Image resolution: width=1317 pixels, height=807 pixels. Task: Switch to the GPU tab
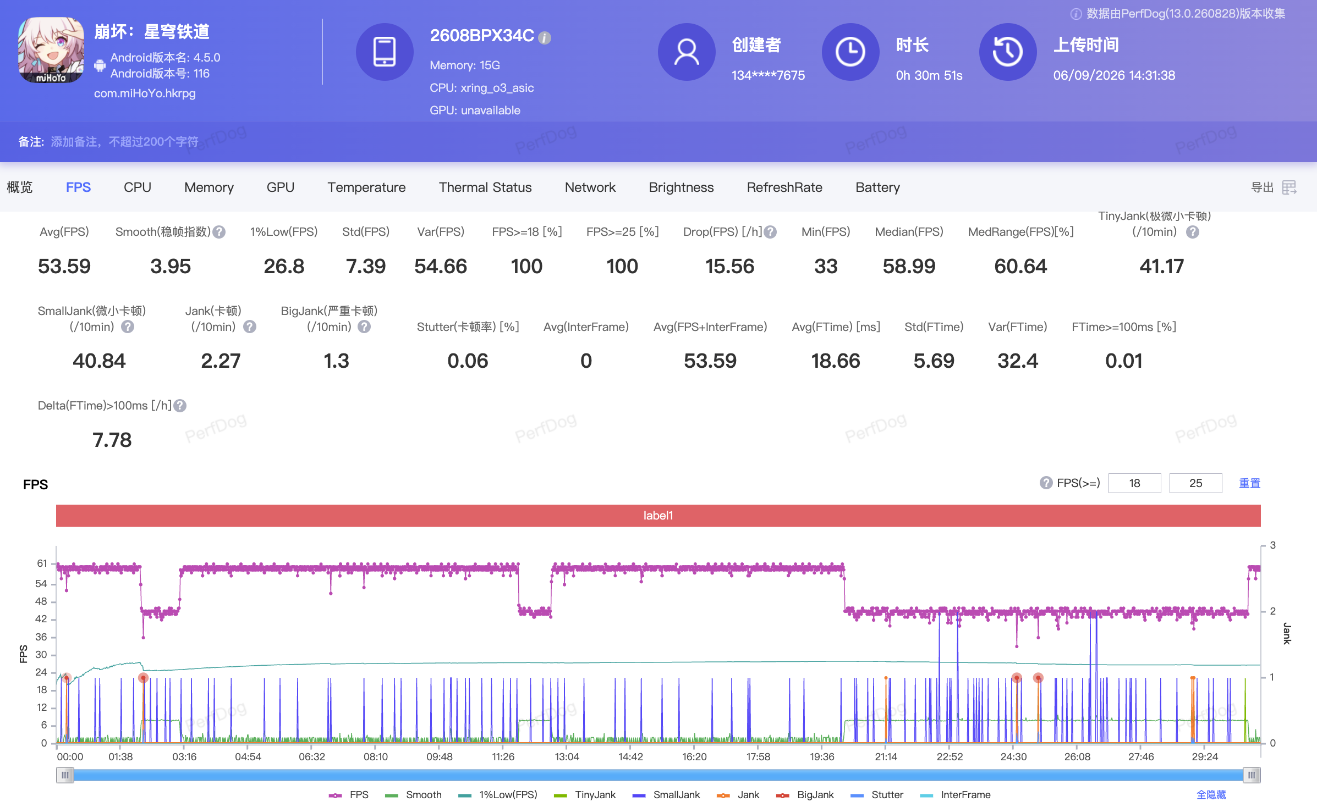(281, 187)
